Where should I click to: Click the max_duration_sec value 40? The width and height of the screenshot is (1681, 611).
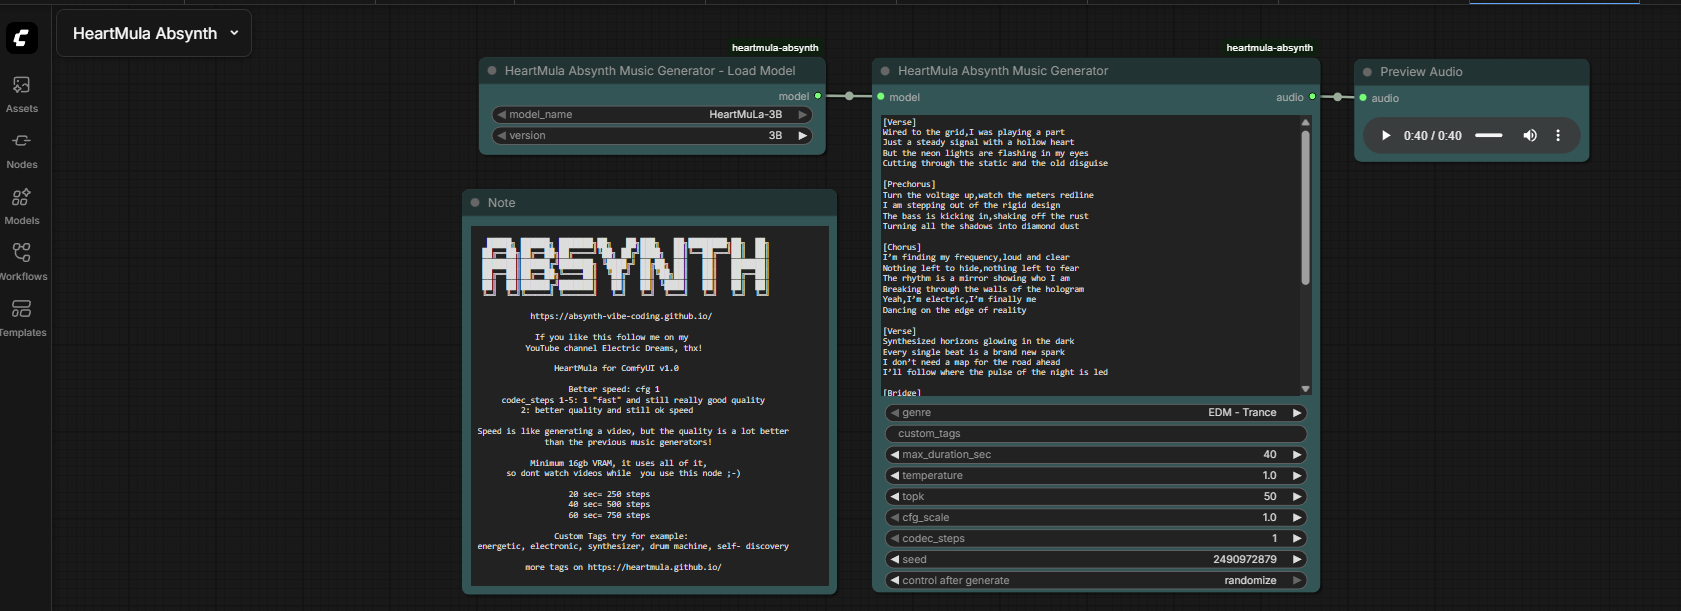click(x=1270, y=454)
